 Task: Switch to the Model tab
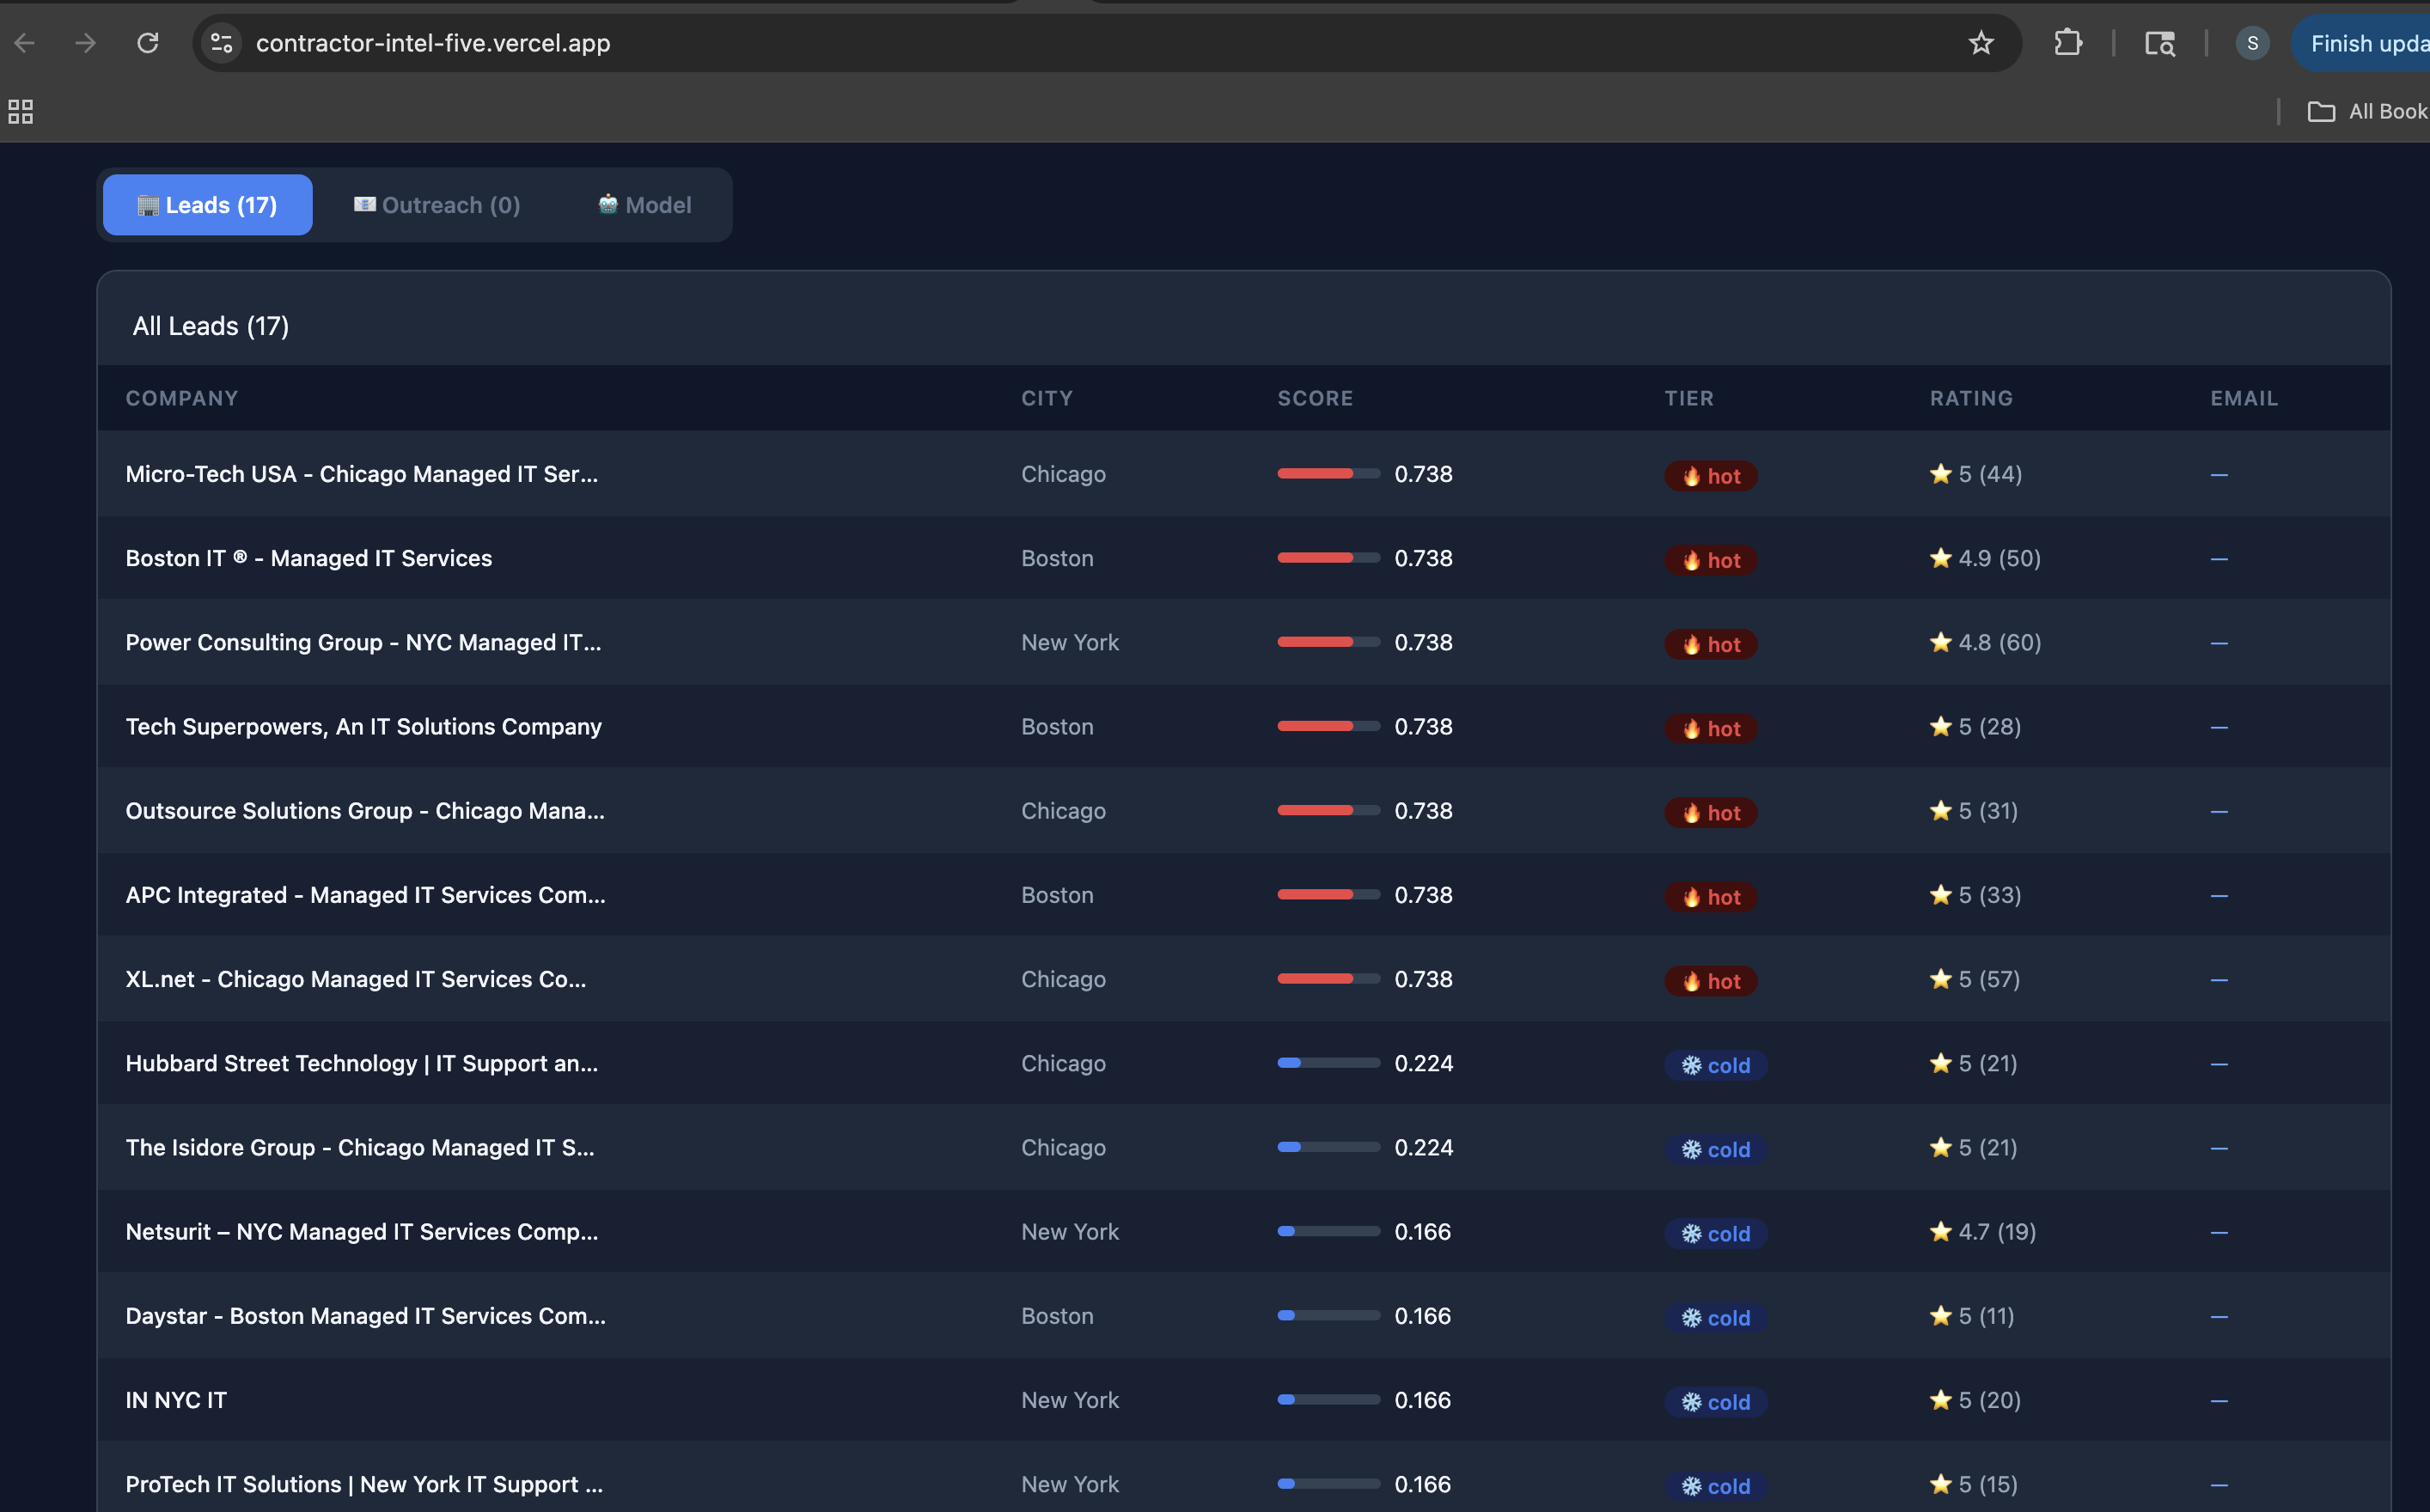tap(645, 205)
